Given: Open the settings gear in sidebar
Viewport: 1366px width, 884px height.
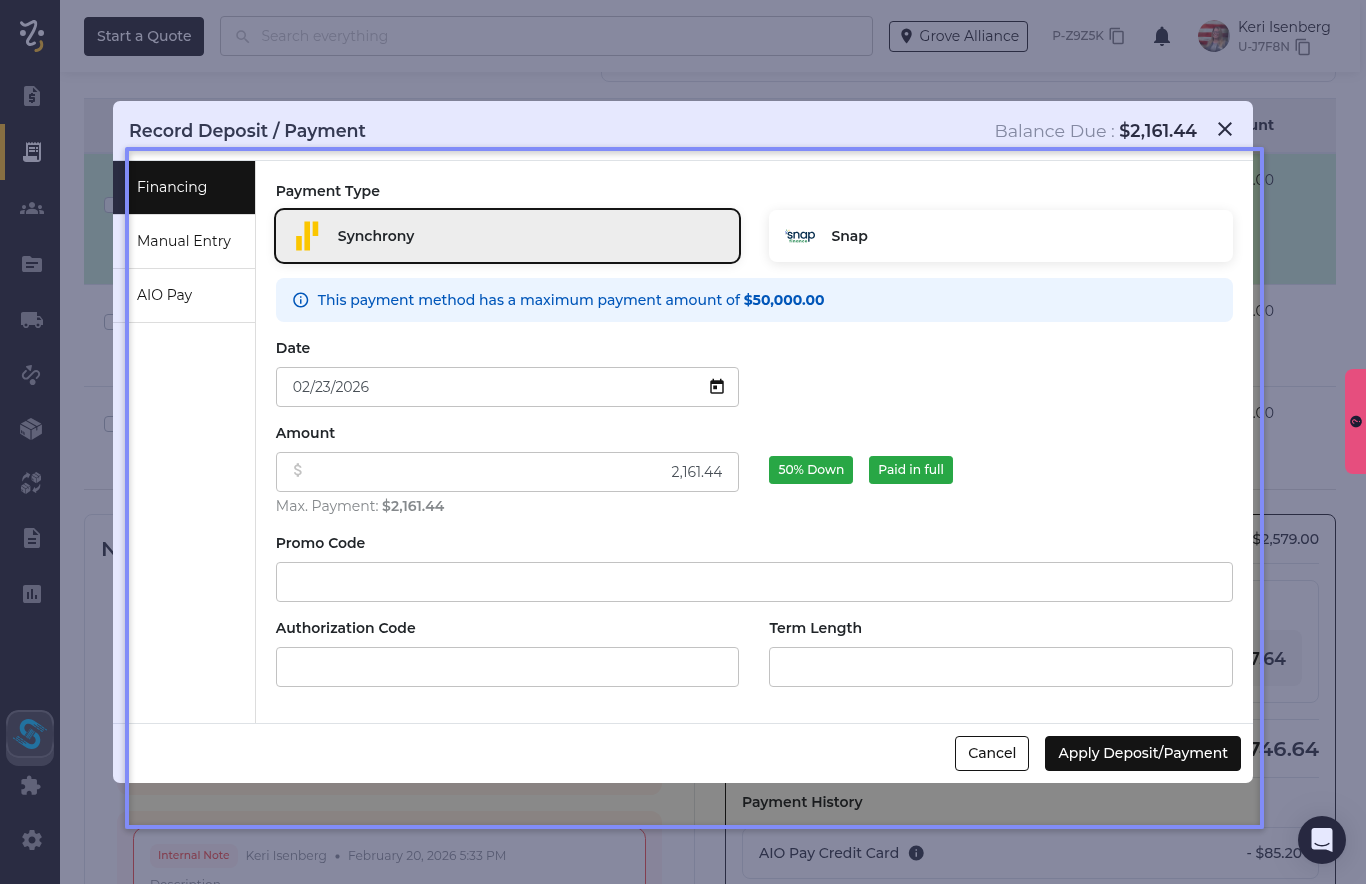Looking at the screenshot, I should click(31, 840).
